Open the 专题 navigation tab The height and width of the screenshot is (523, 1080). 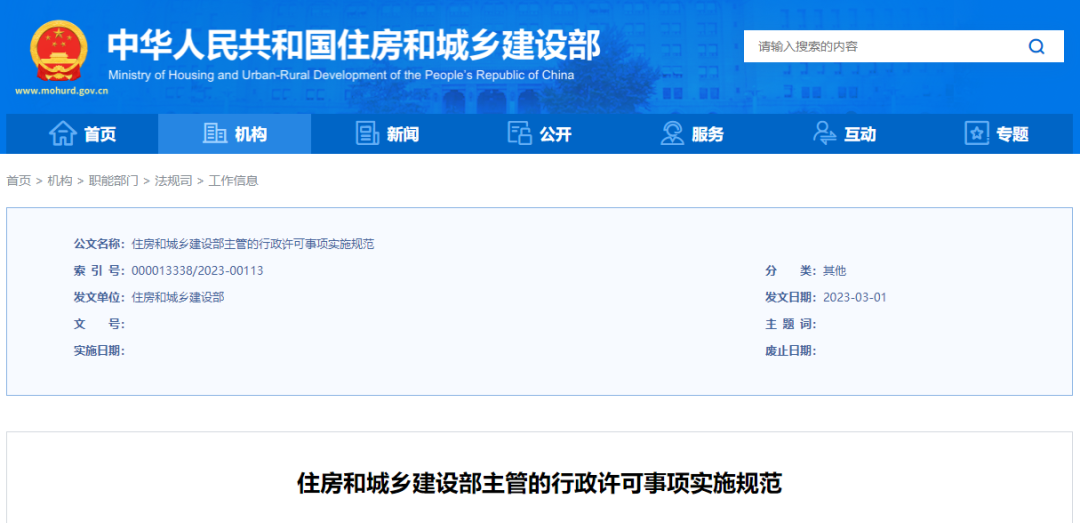(x=997, y=134)
